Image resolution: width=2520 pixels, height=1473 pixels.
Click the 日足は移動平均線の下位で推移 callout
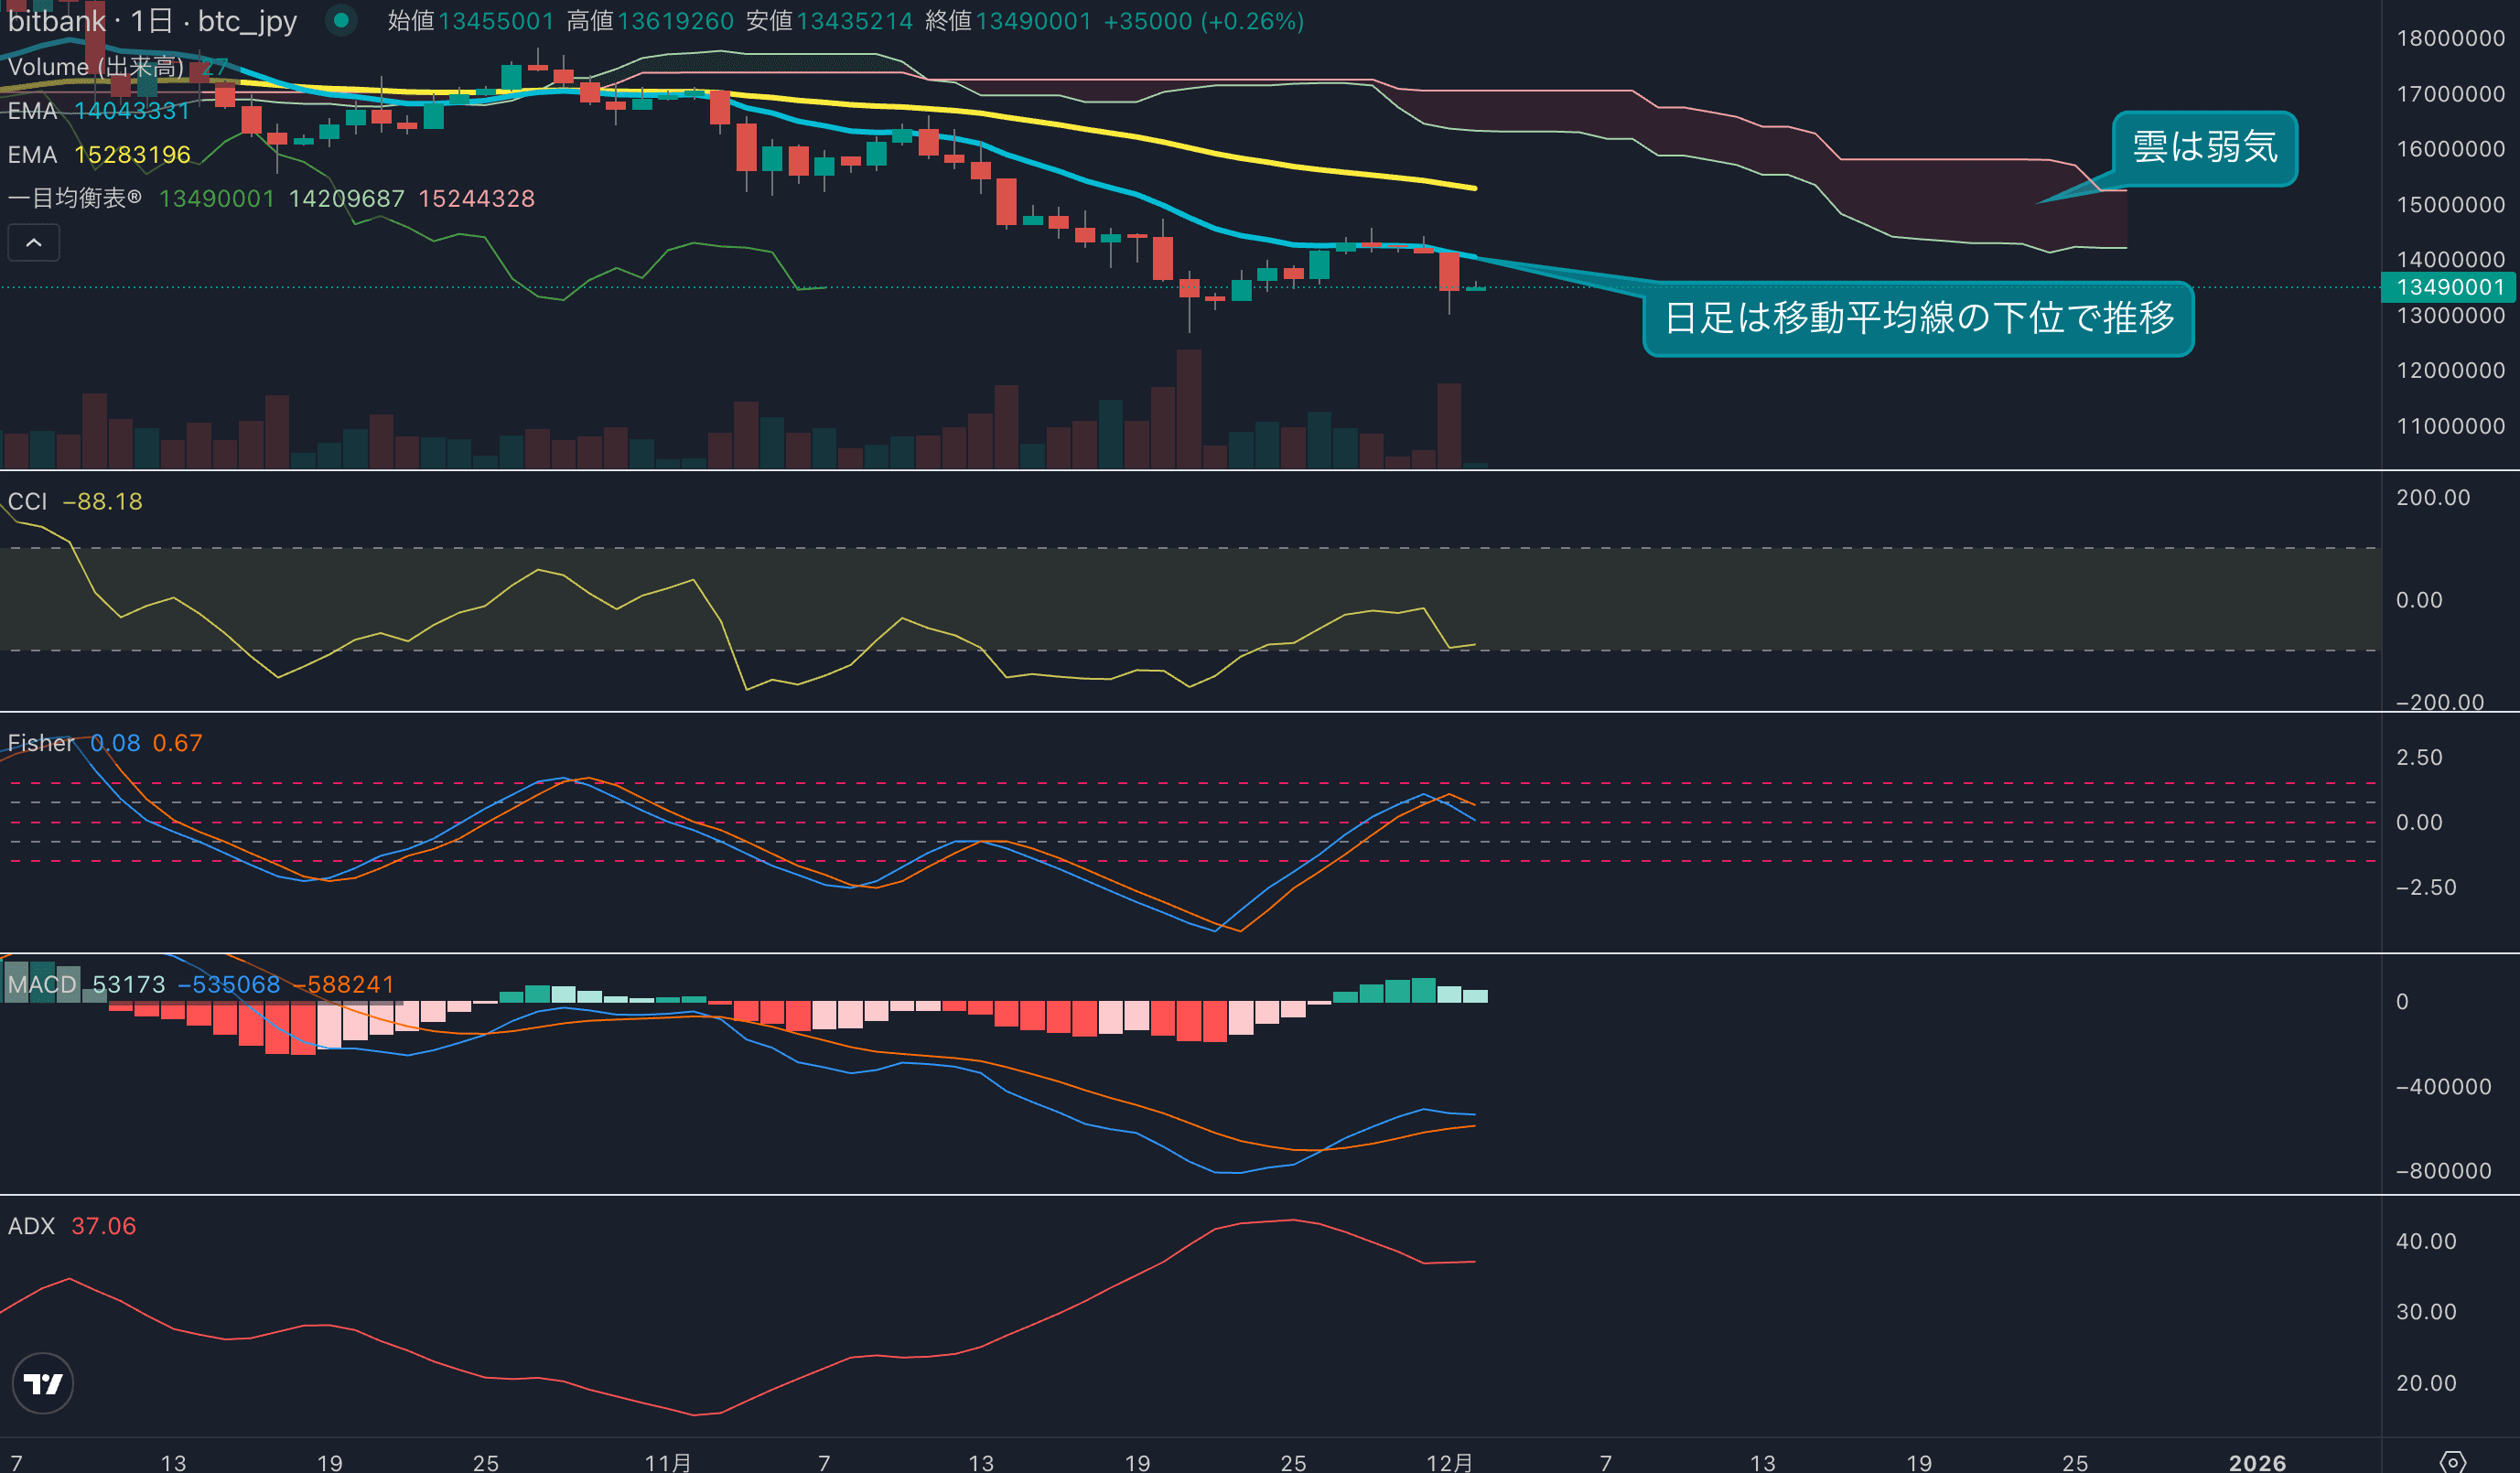(1918, 318)
